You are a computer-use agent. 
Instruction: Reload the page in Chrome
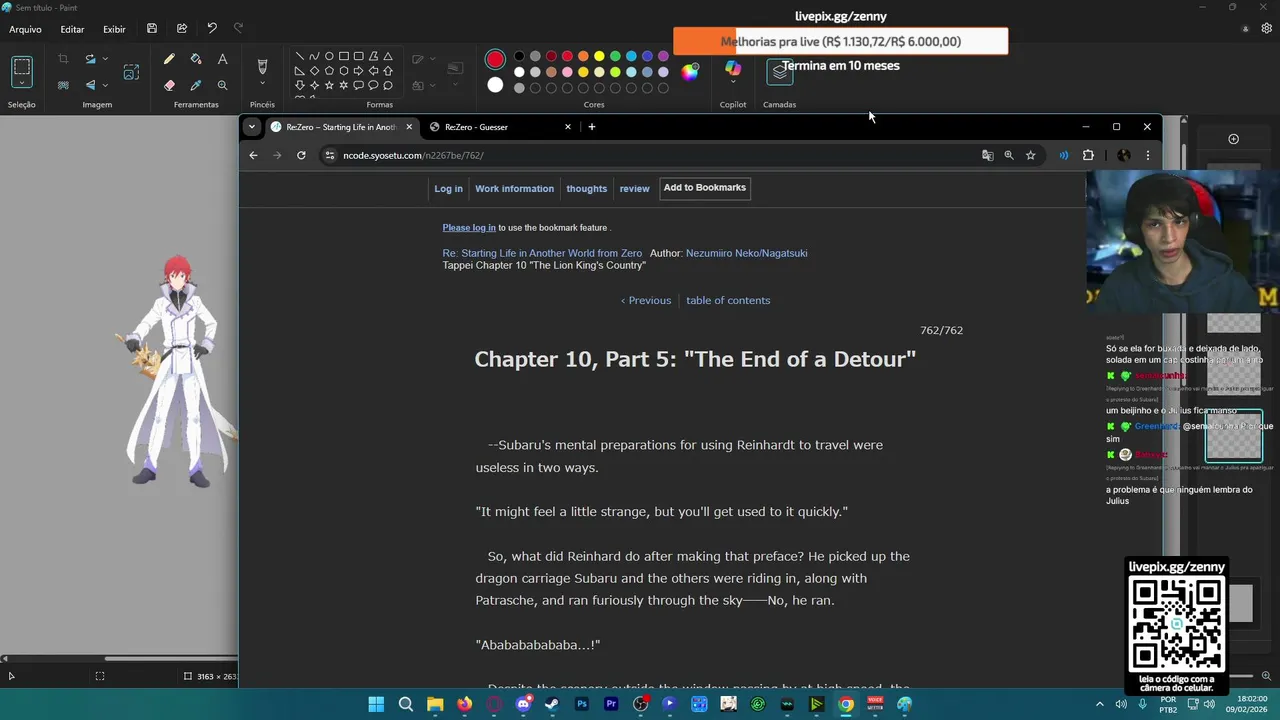coord(301,155)
